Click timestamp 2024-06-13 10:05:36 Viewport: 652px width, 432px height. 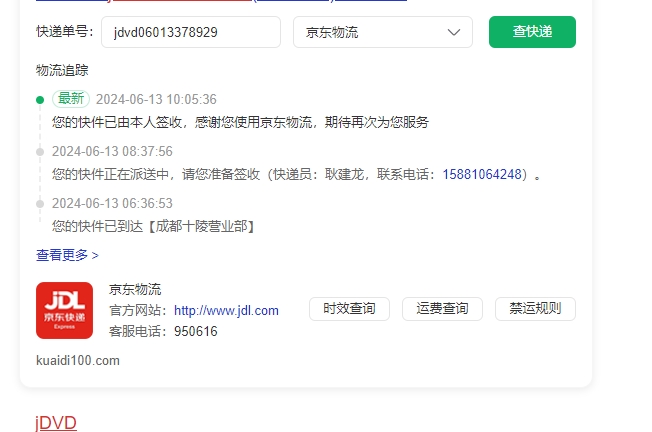click(x=156, y=99)
